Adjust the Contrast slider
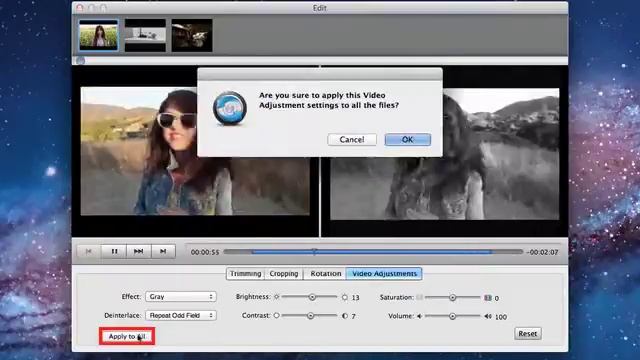Image resolution: width=640 pixels, height=360 pixels. 310,316
